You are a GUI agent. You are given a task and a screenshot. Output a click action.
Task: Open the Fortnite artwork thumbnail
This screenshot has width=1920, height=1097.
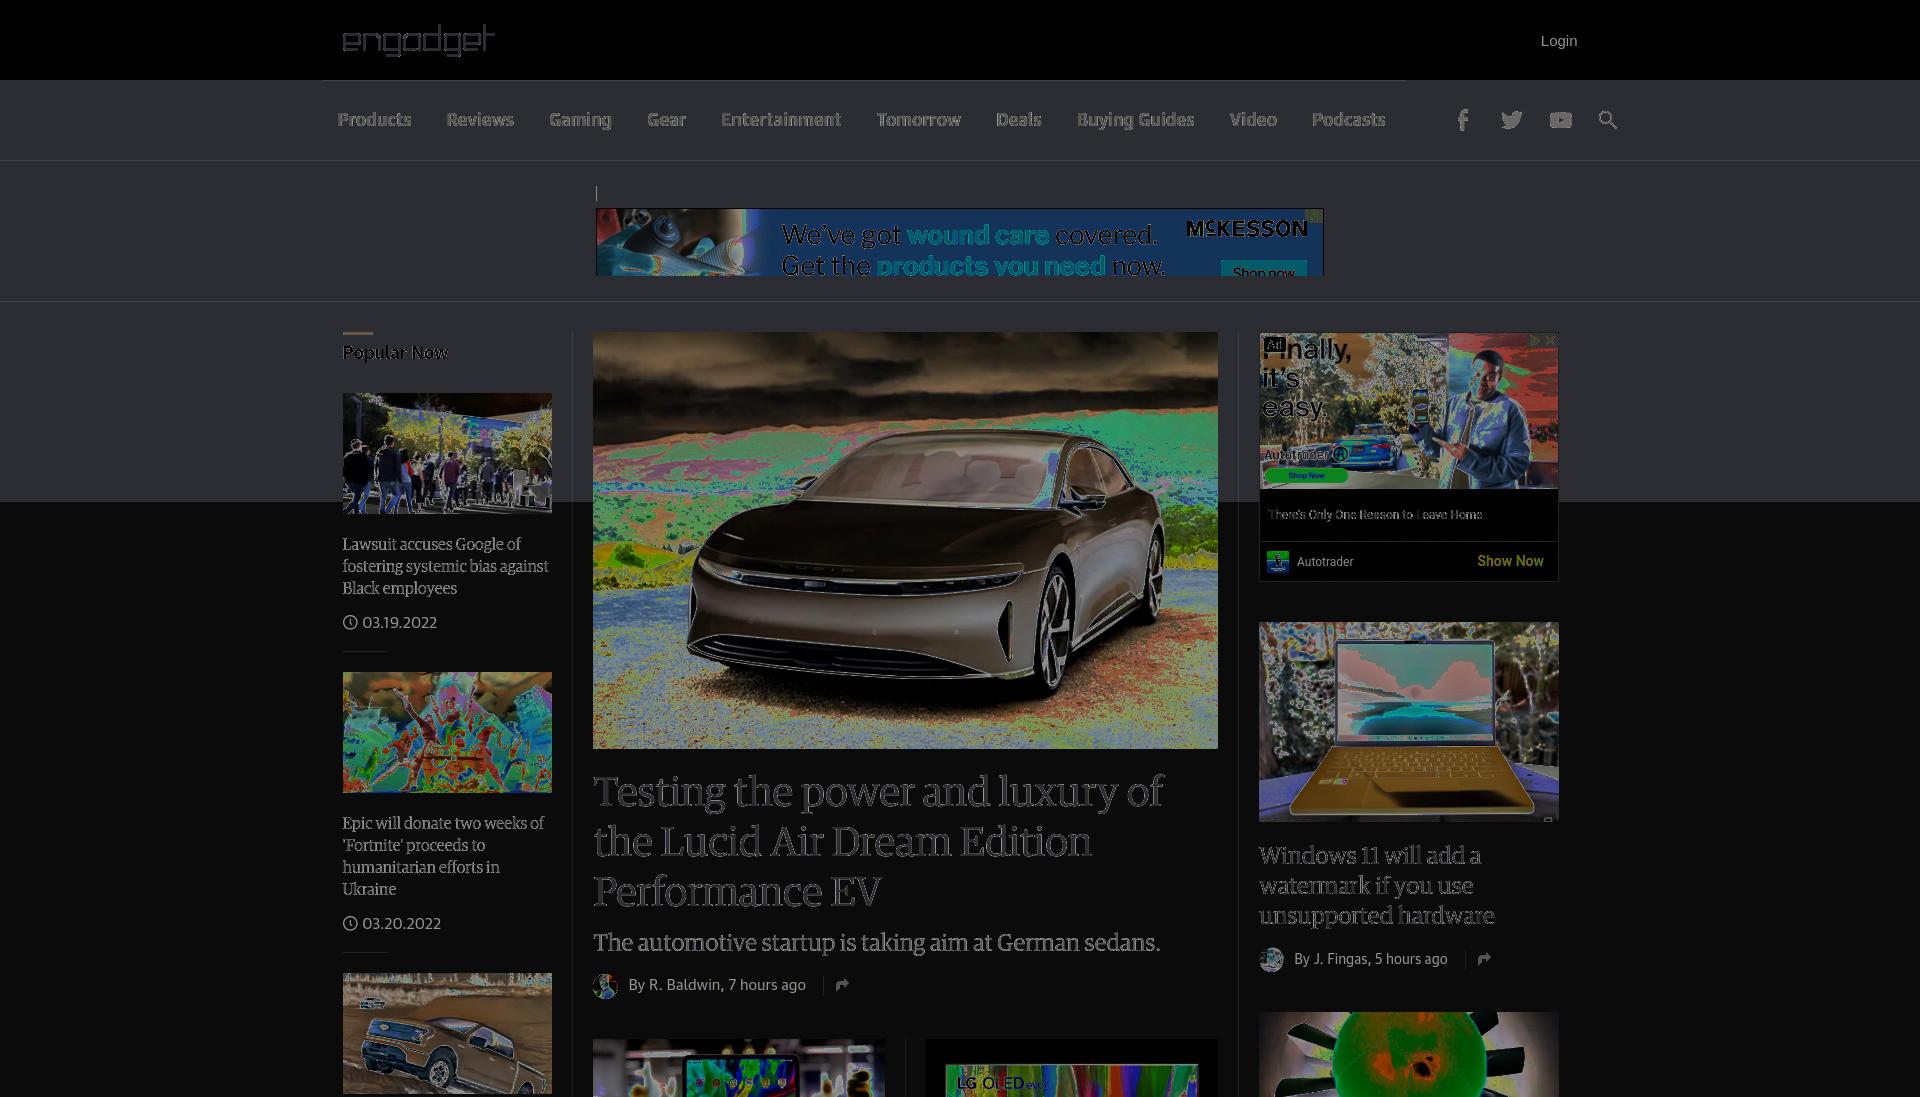point(447,732)
